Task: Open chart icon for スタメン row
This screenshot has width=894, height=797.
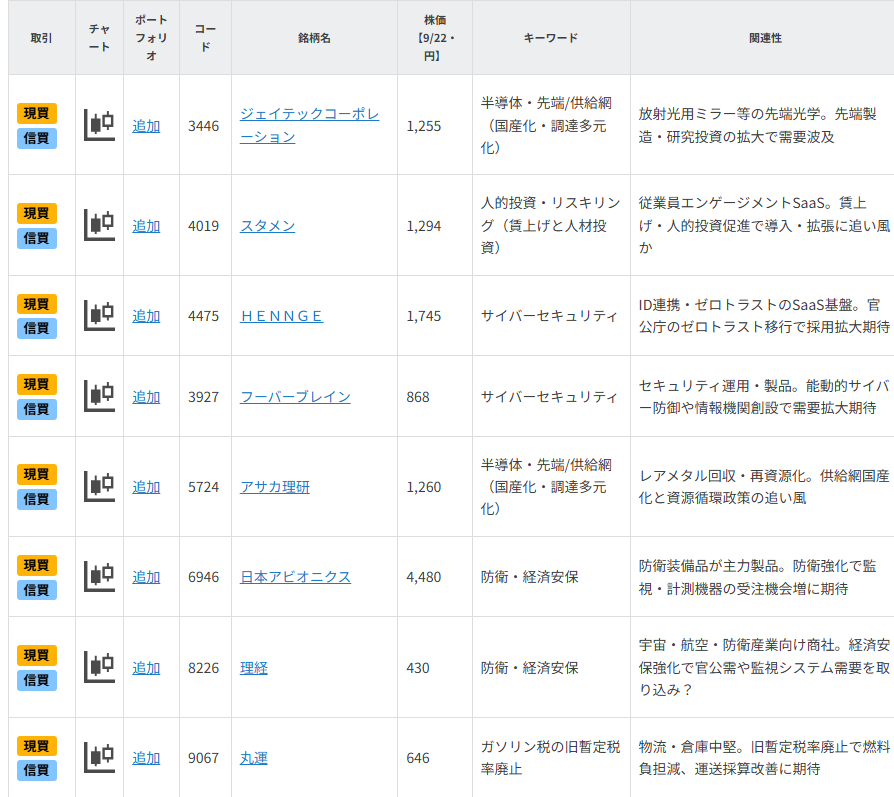Action: click(99, 225)
